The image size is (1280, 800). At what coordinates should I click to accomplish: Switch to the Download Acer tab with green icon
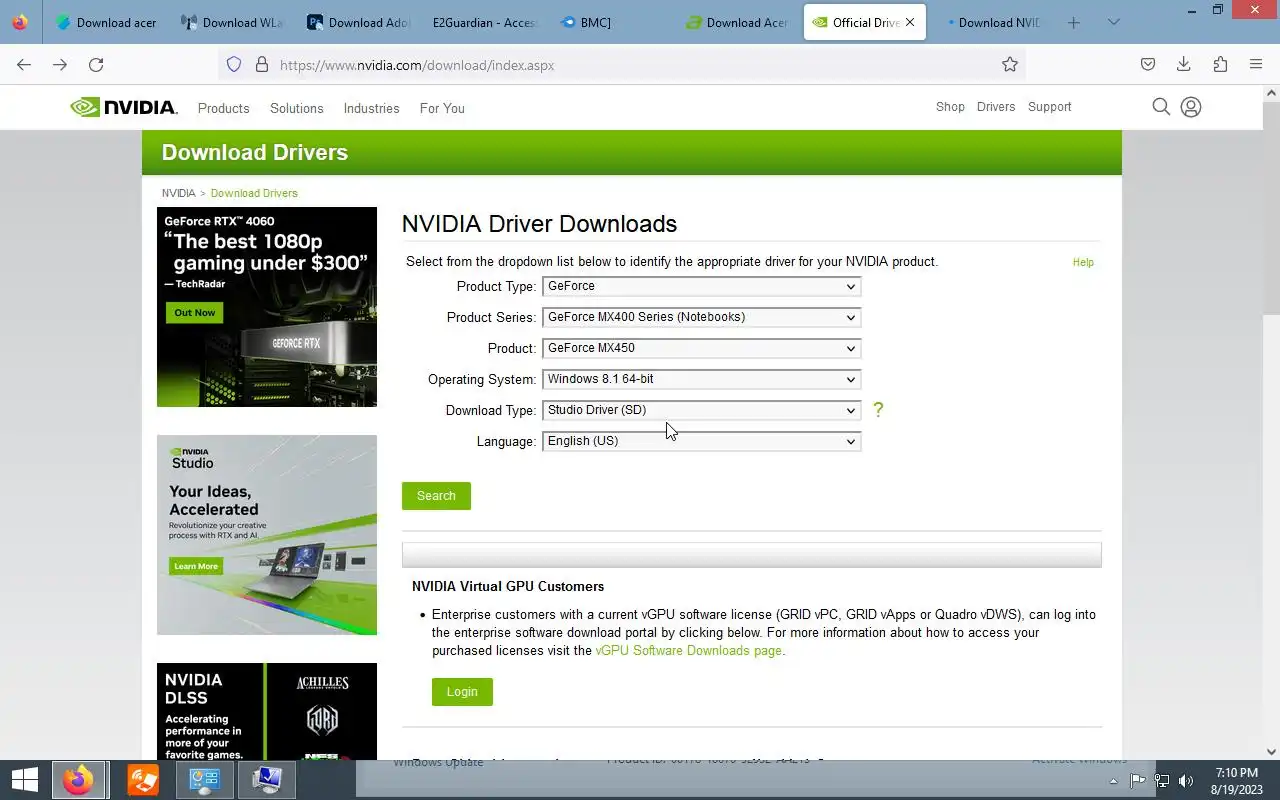tap(736, 22)
